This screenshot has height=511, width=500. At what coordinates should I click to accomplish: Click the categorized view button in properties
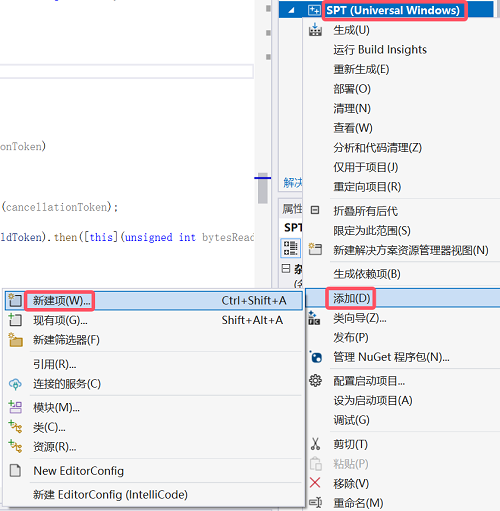coord(290,248)
